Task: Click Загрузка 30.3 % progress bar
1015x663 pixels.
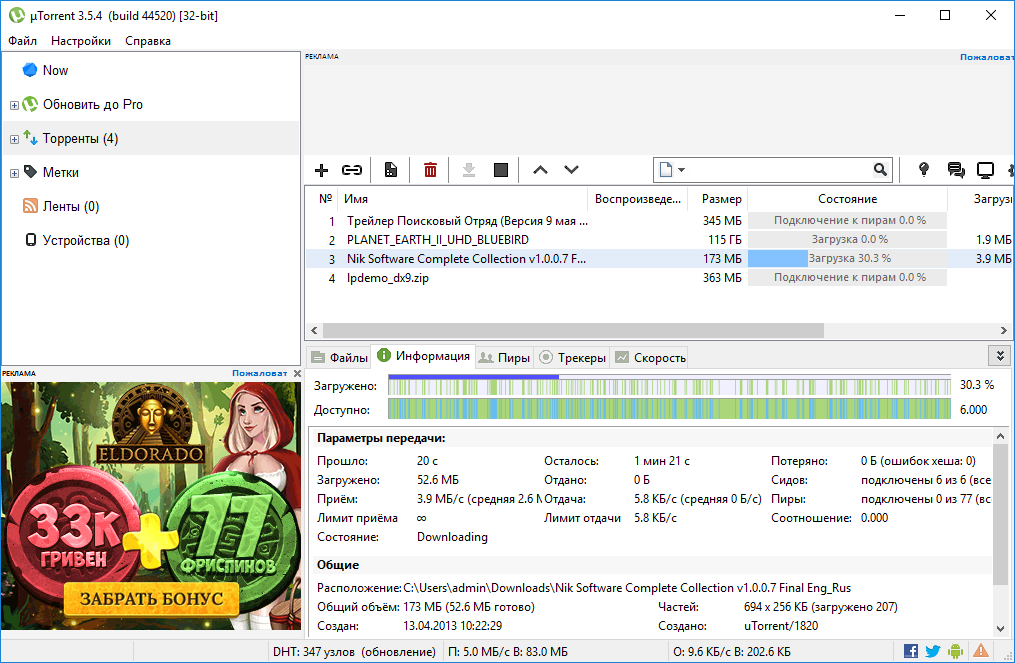Action: pos(847,258)
